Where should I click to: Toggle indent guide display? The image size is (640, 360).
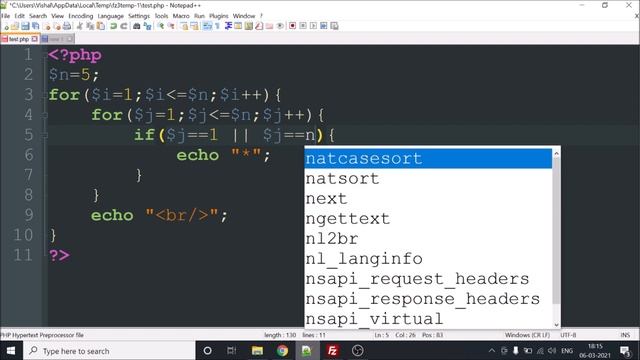(x=229, y=26)
